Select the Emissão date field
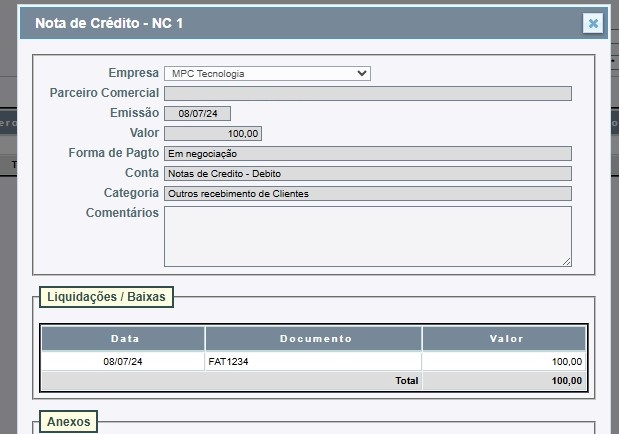This screenshot has height=434, width=619. [197, 113]
